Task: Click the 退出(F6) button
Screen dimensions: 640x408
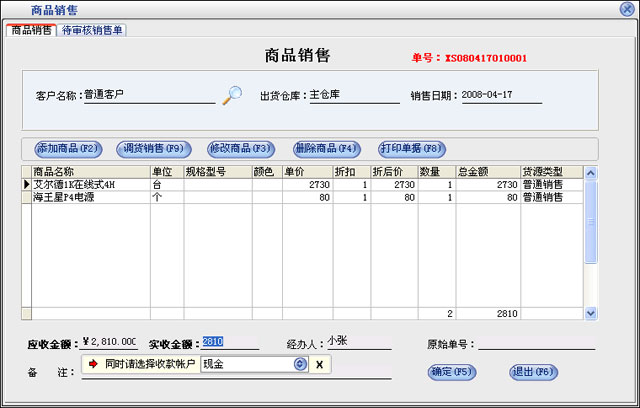Action: (x=533, y=372)
